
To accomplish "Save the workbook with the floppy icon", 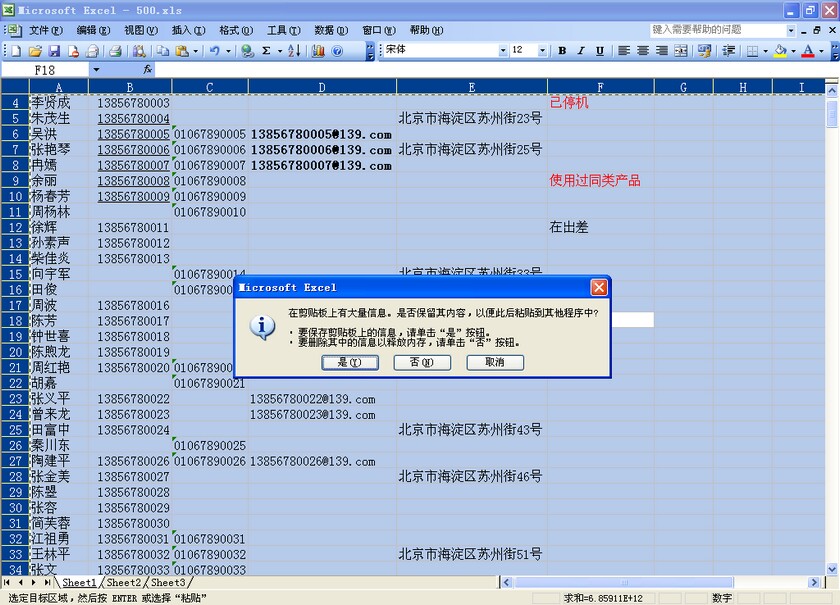I will [x=54, y=51].
